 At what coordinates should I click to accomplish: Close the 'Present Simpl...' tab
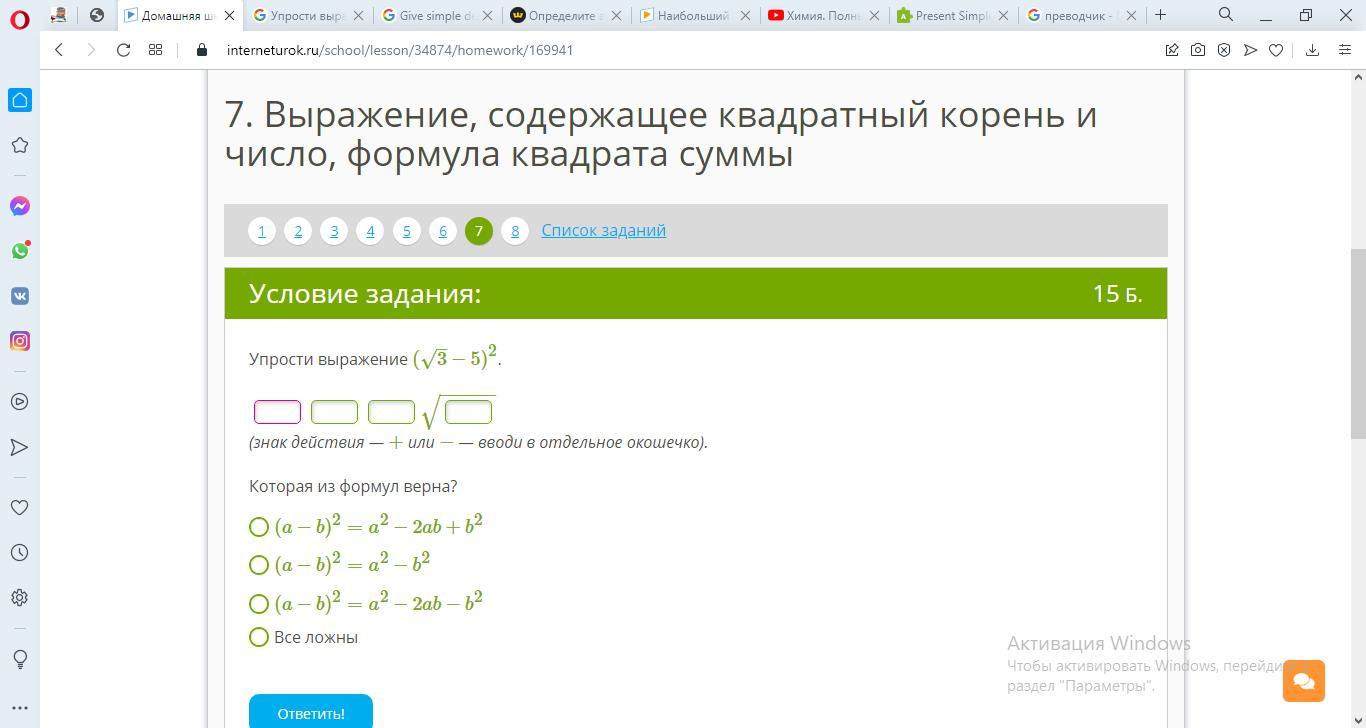point(1003,15)
